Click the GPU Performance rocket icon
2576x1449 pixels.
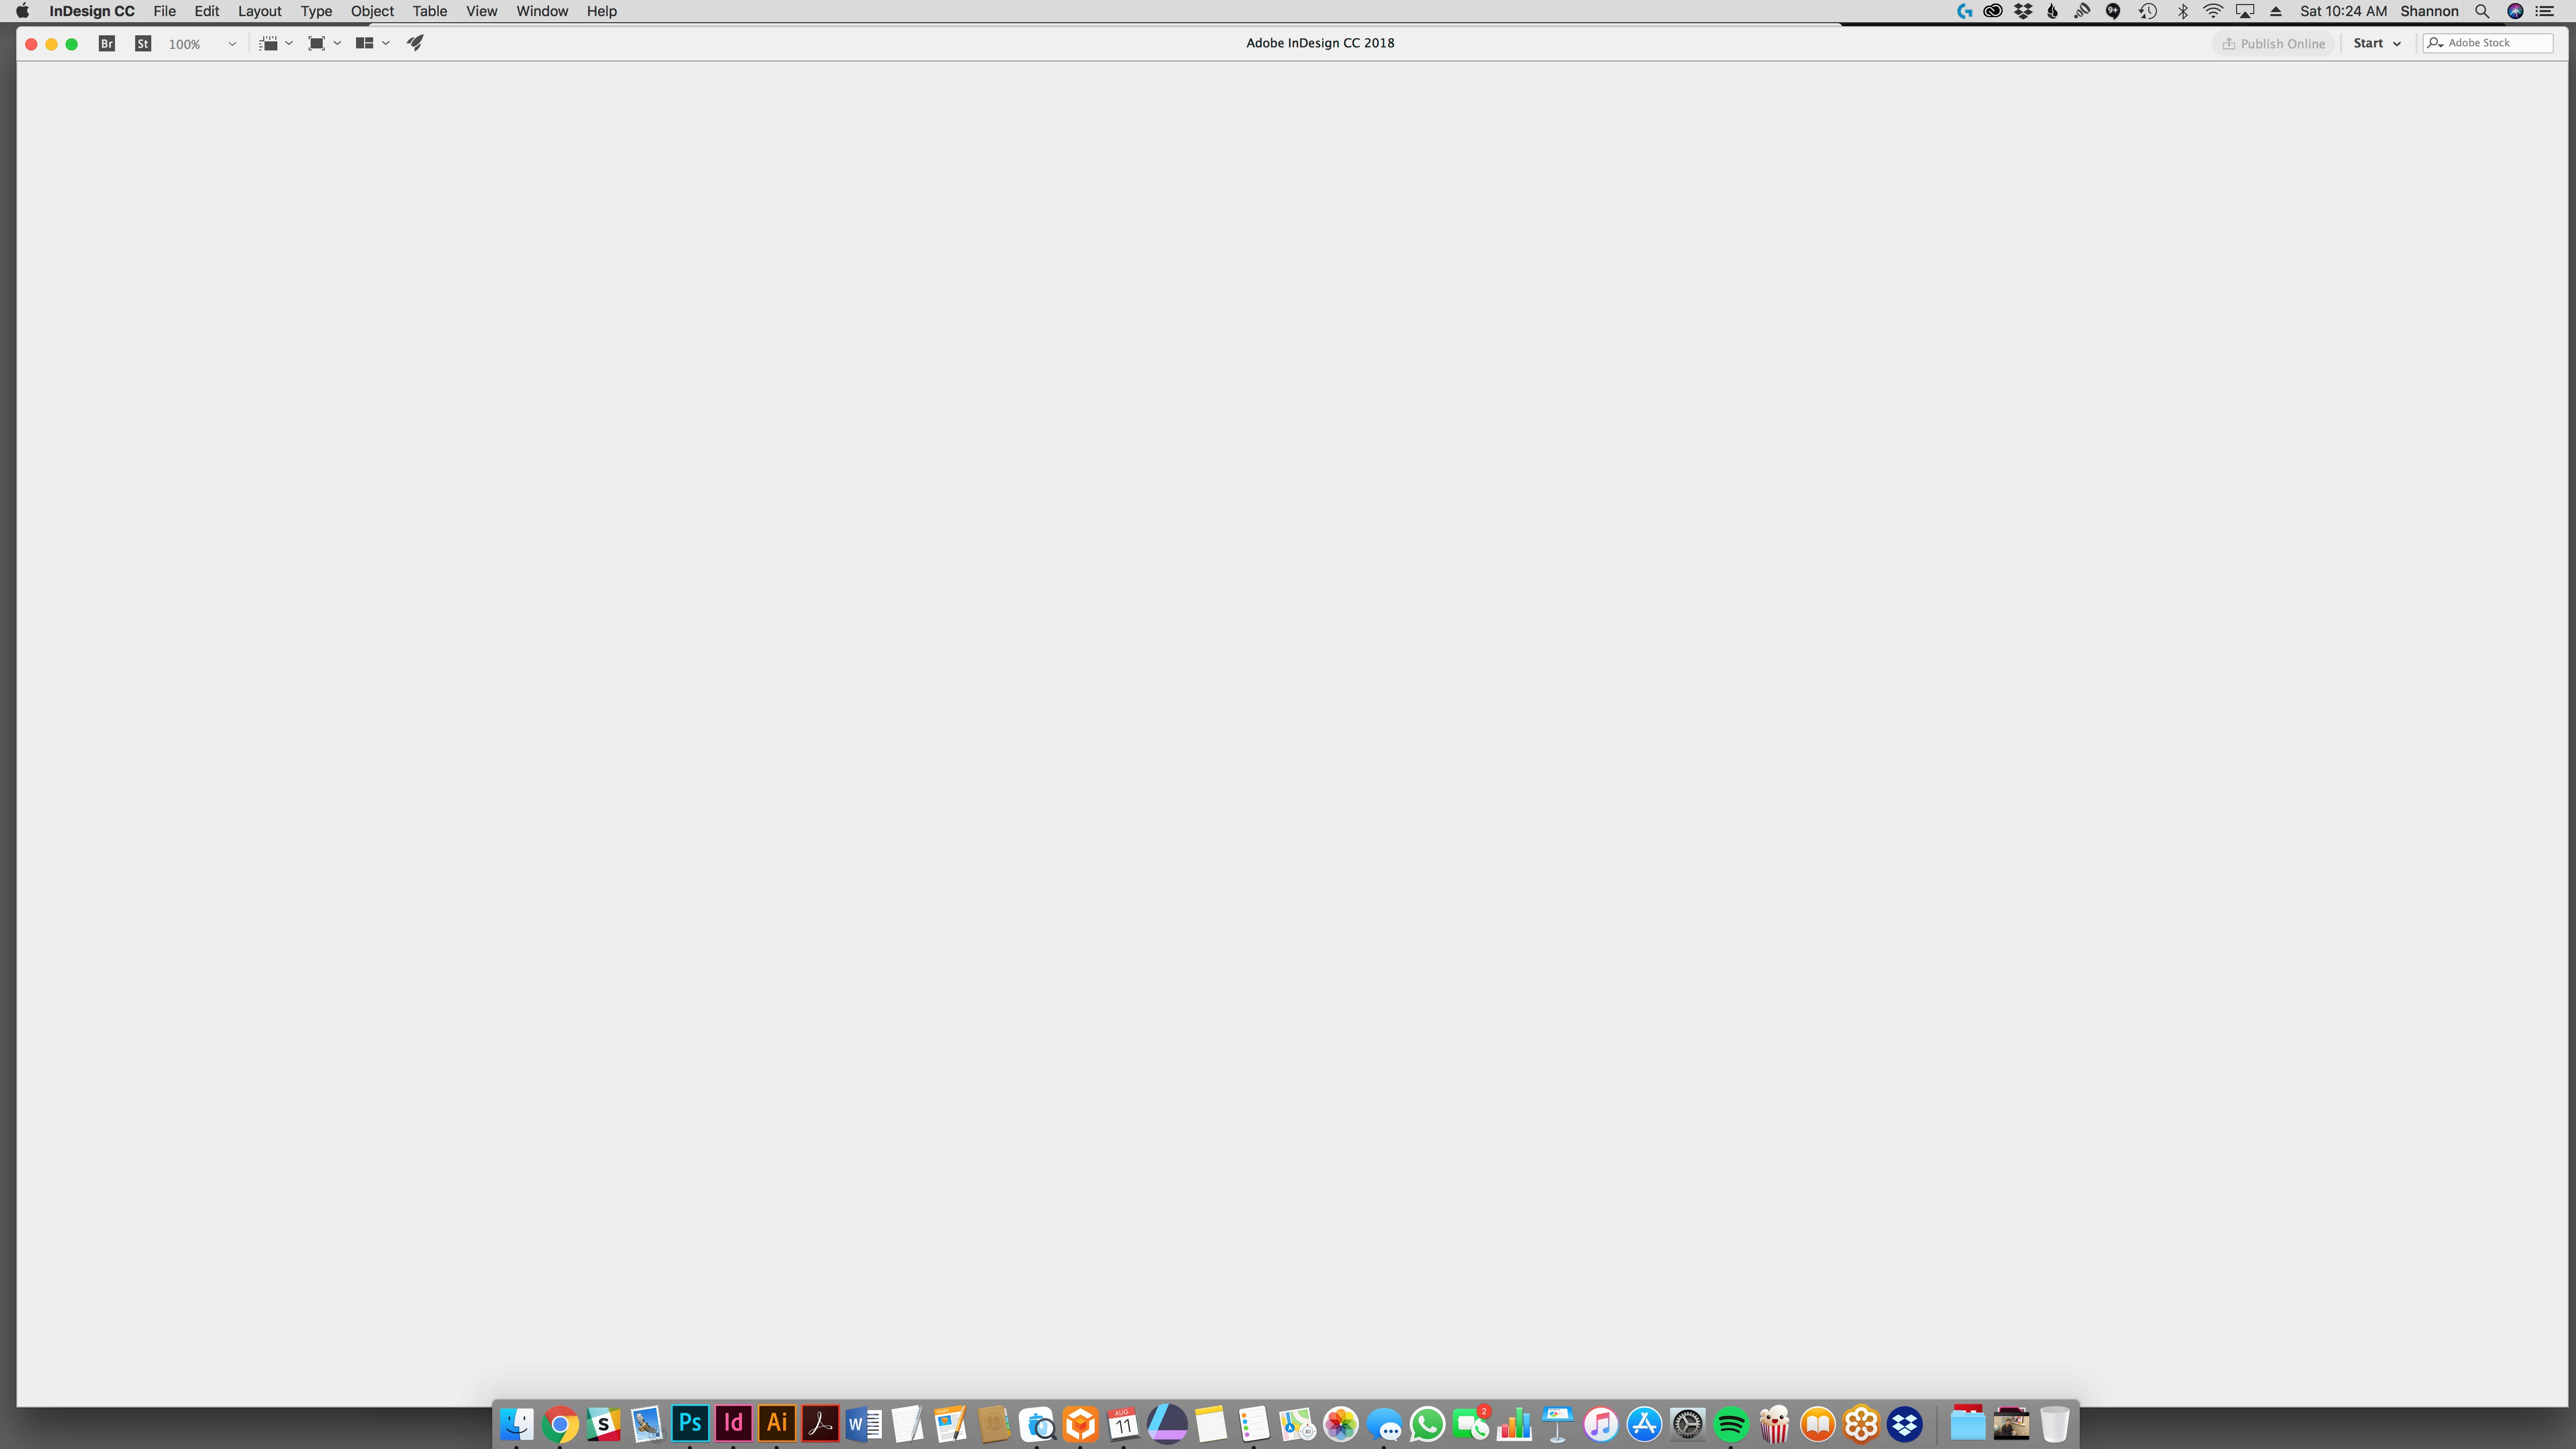coord(415,43)
